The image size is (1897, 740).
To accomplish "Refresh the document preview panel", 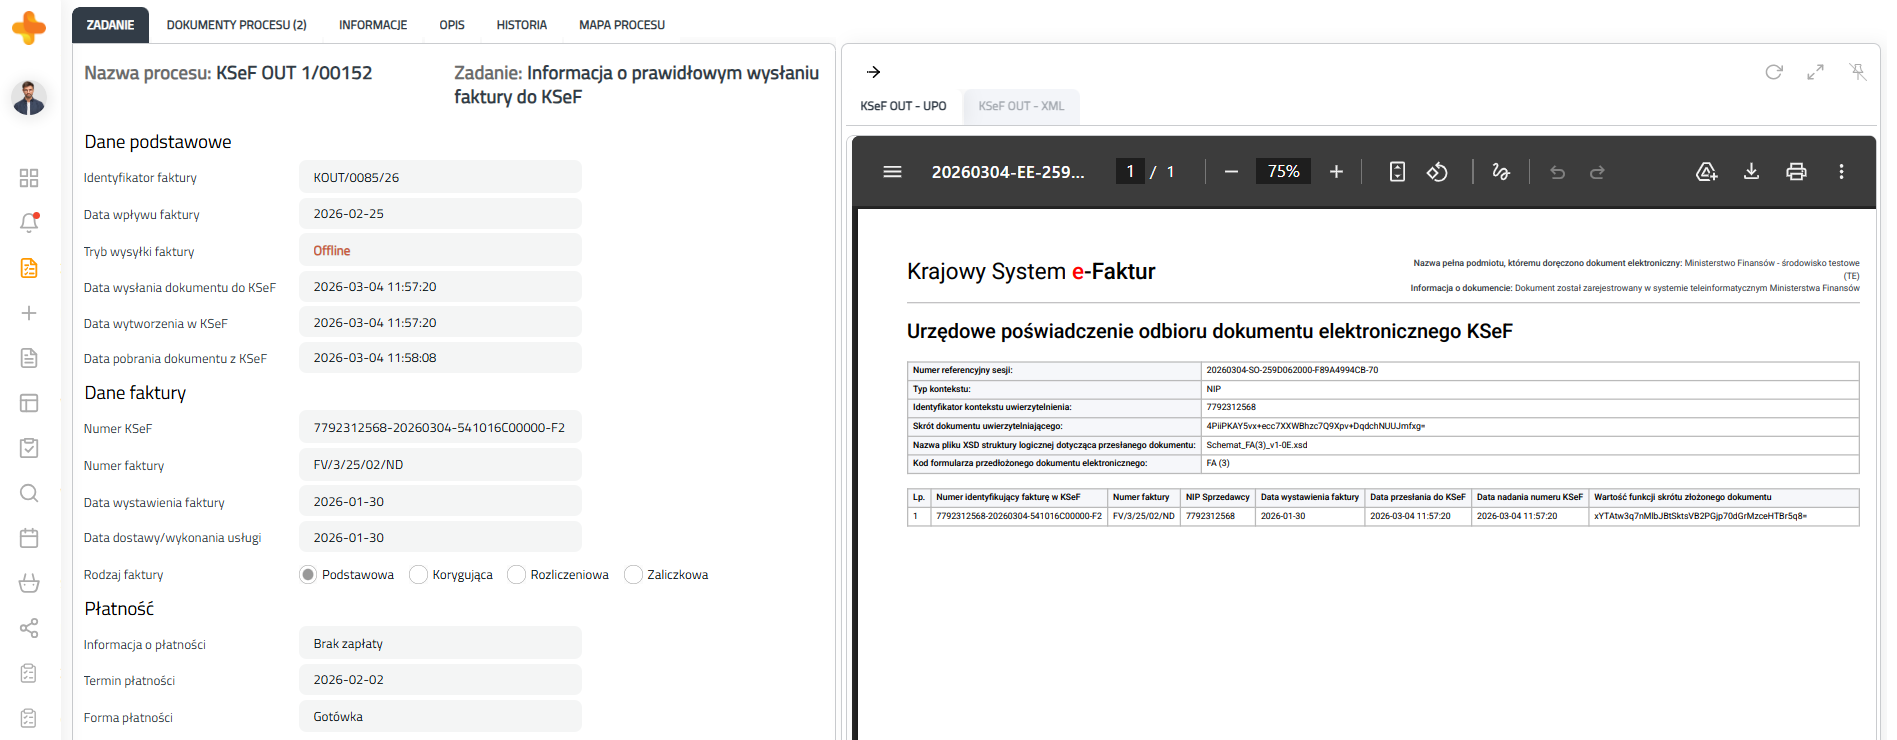I will pos(1773,72).
